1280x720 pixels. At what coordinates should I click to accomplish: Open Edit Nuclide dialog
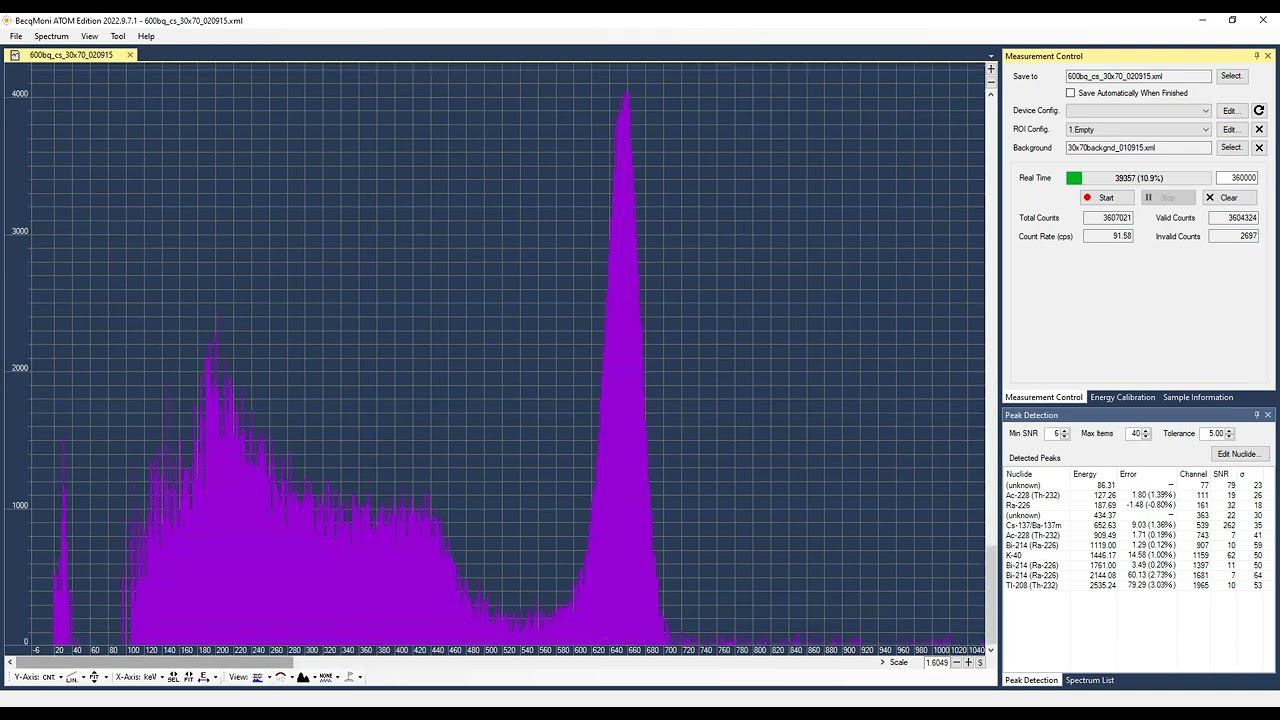point(1239,454)
